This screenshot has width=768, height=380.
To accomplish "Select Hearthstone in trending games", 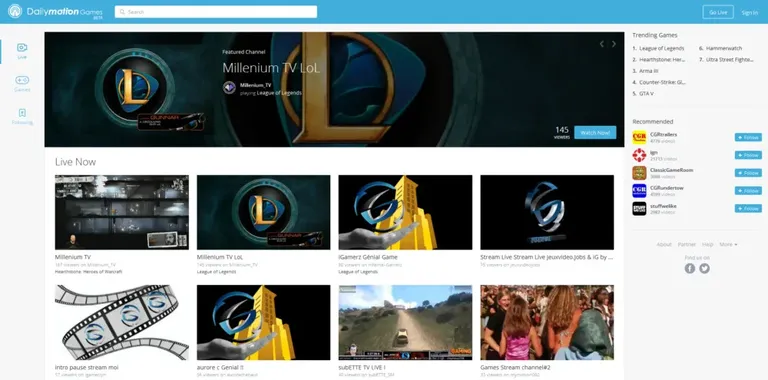I will (x=662, y=60).
